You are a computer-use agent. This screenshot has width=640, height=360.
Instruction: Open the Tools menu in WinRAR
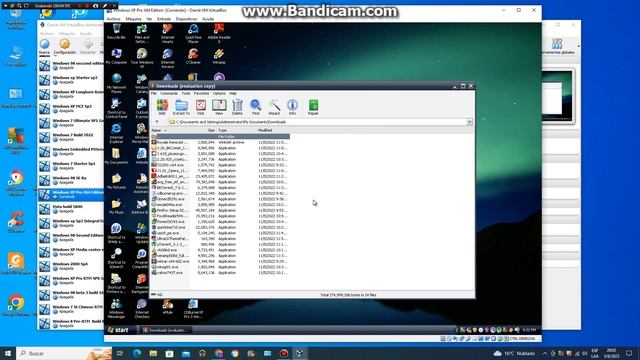click(186, 93)
